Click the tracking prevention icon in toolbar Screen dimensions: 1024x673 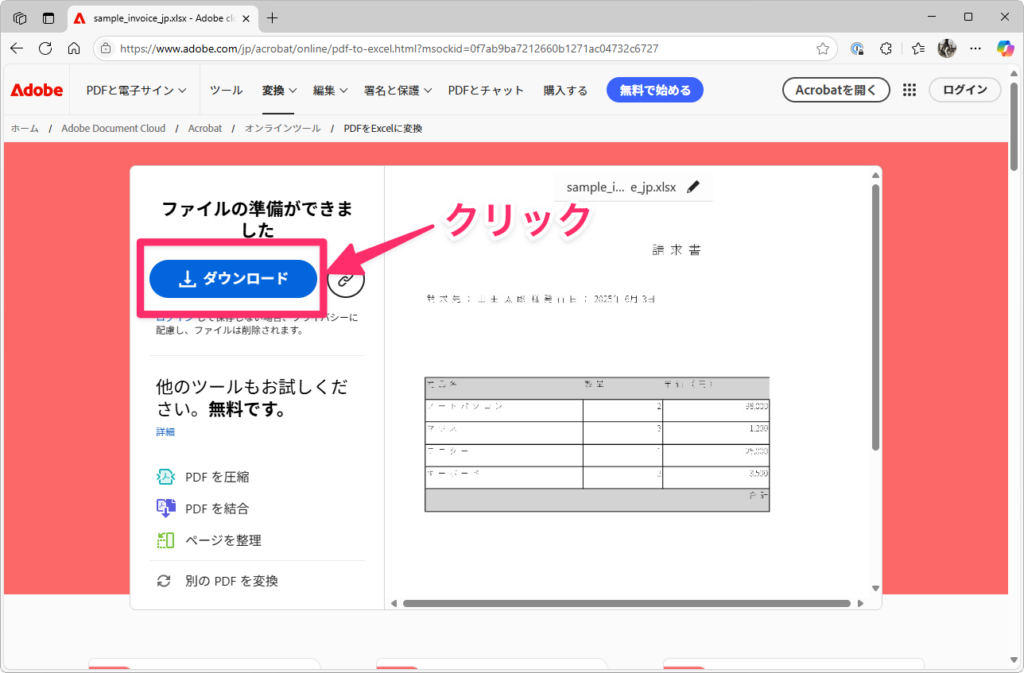tap(857, 48)
